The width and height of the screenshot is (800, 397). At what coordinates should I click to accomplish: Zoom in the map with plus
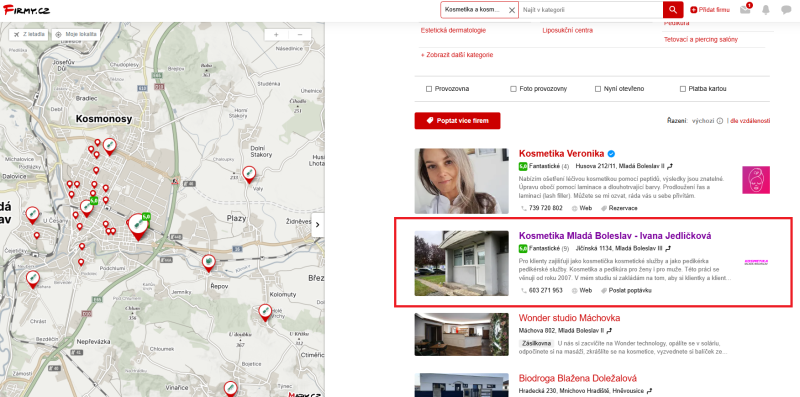pos(276,35)
